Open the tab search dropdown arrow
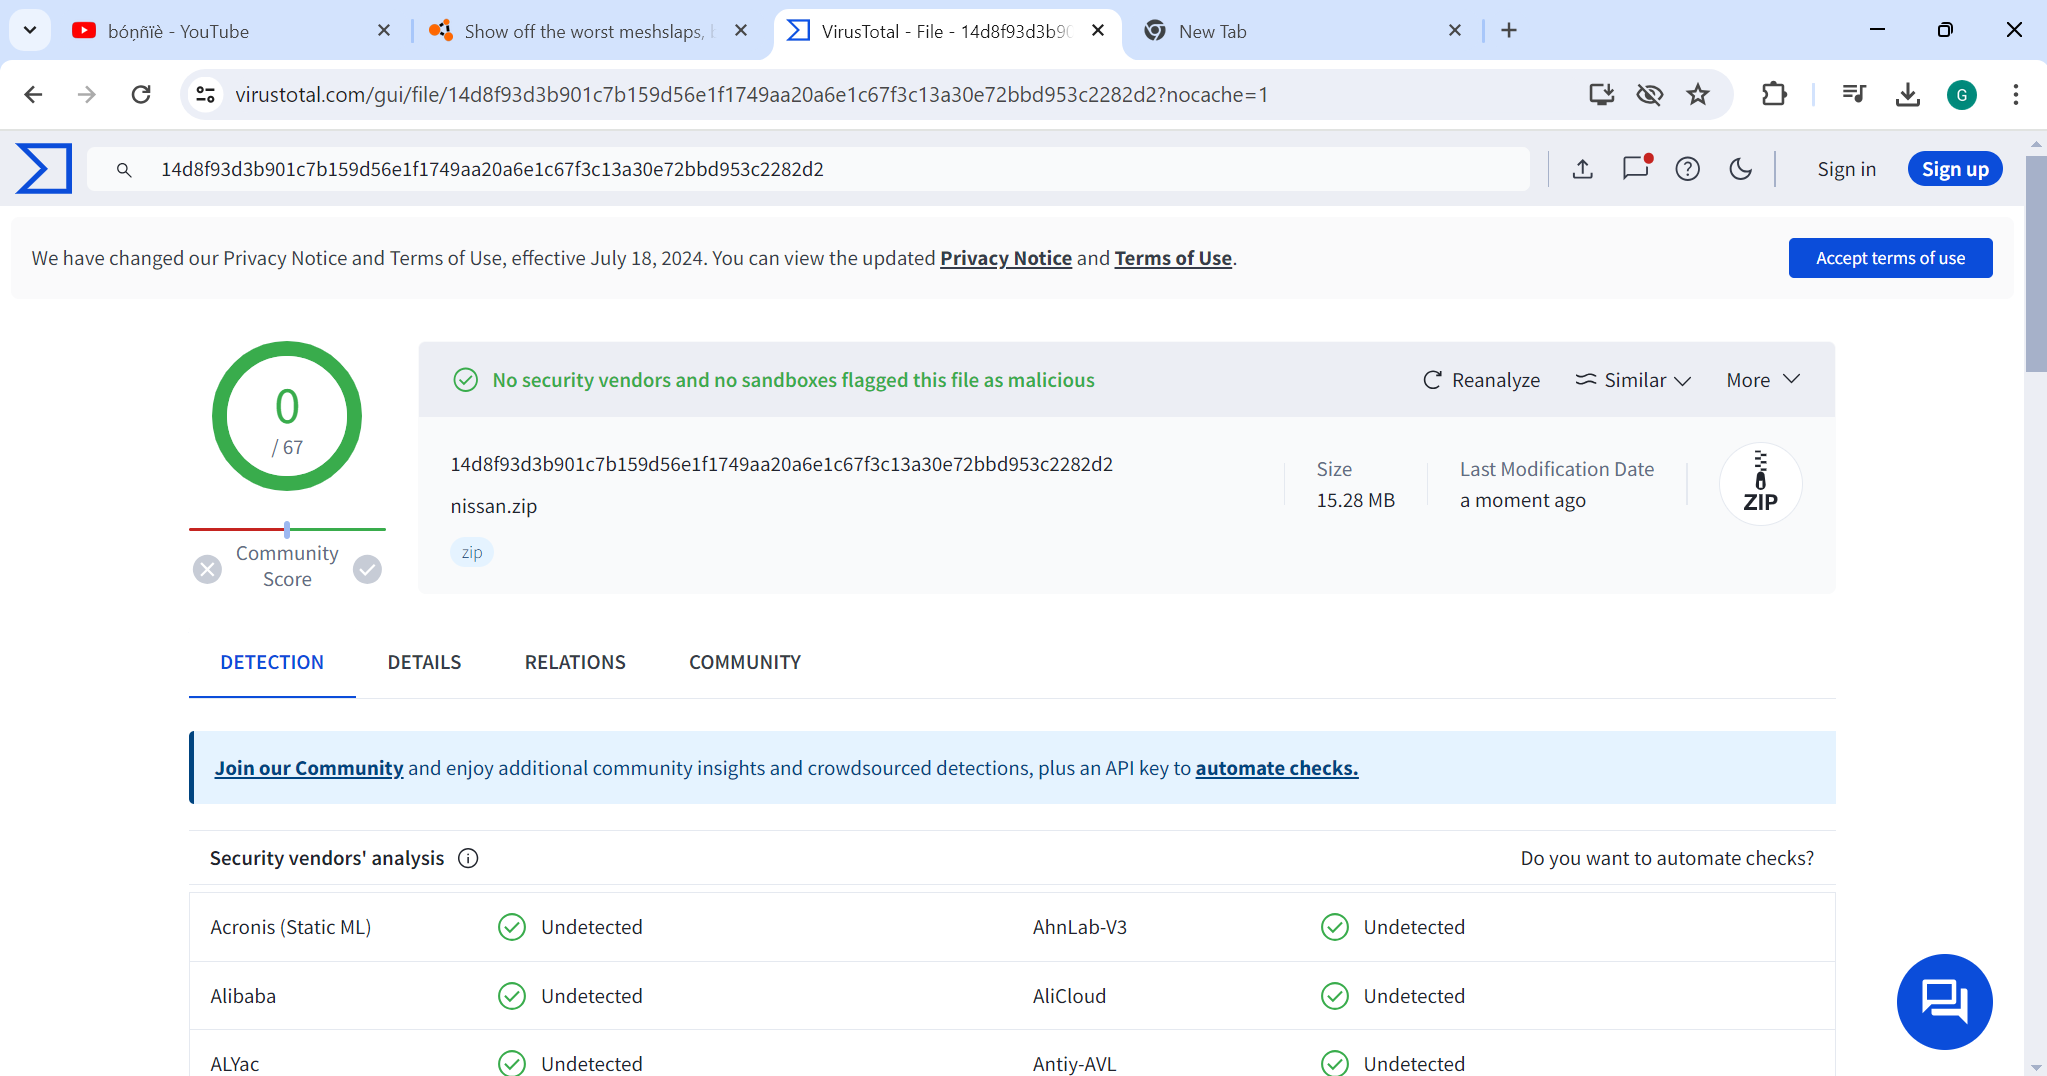The height and width of the screenshot is (1076, 2047). [30, 30]
